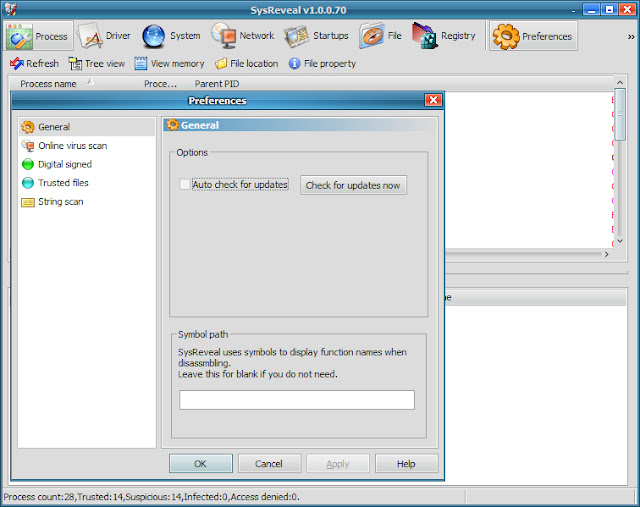Enable Auto check for updates
The width and height of the screenshot is (640, 507).
click(185, 185)
